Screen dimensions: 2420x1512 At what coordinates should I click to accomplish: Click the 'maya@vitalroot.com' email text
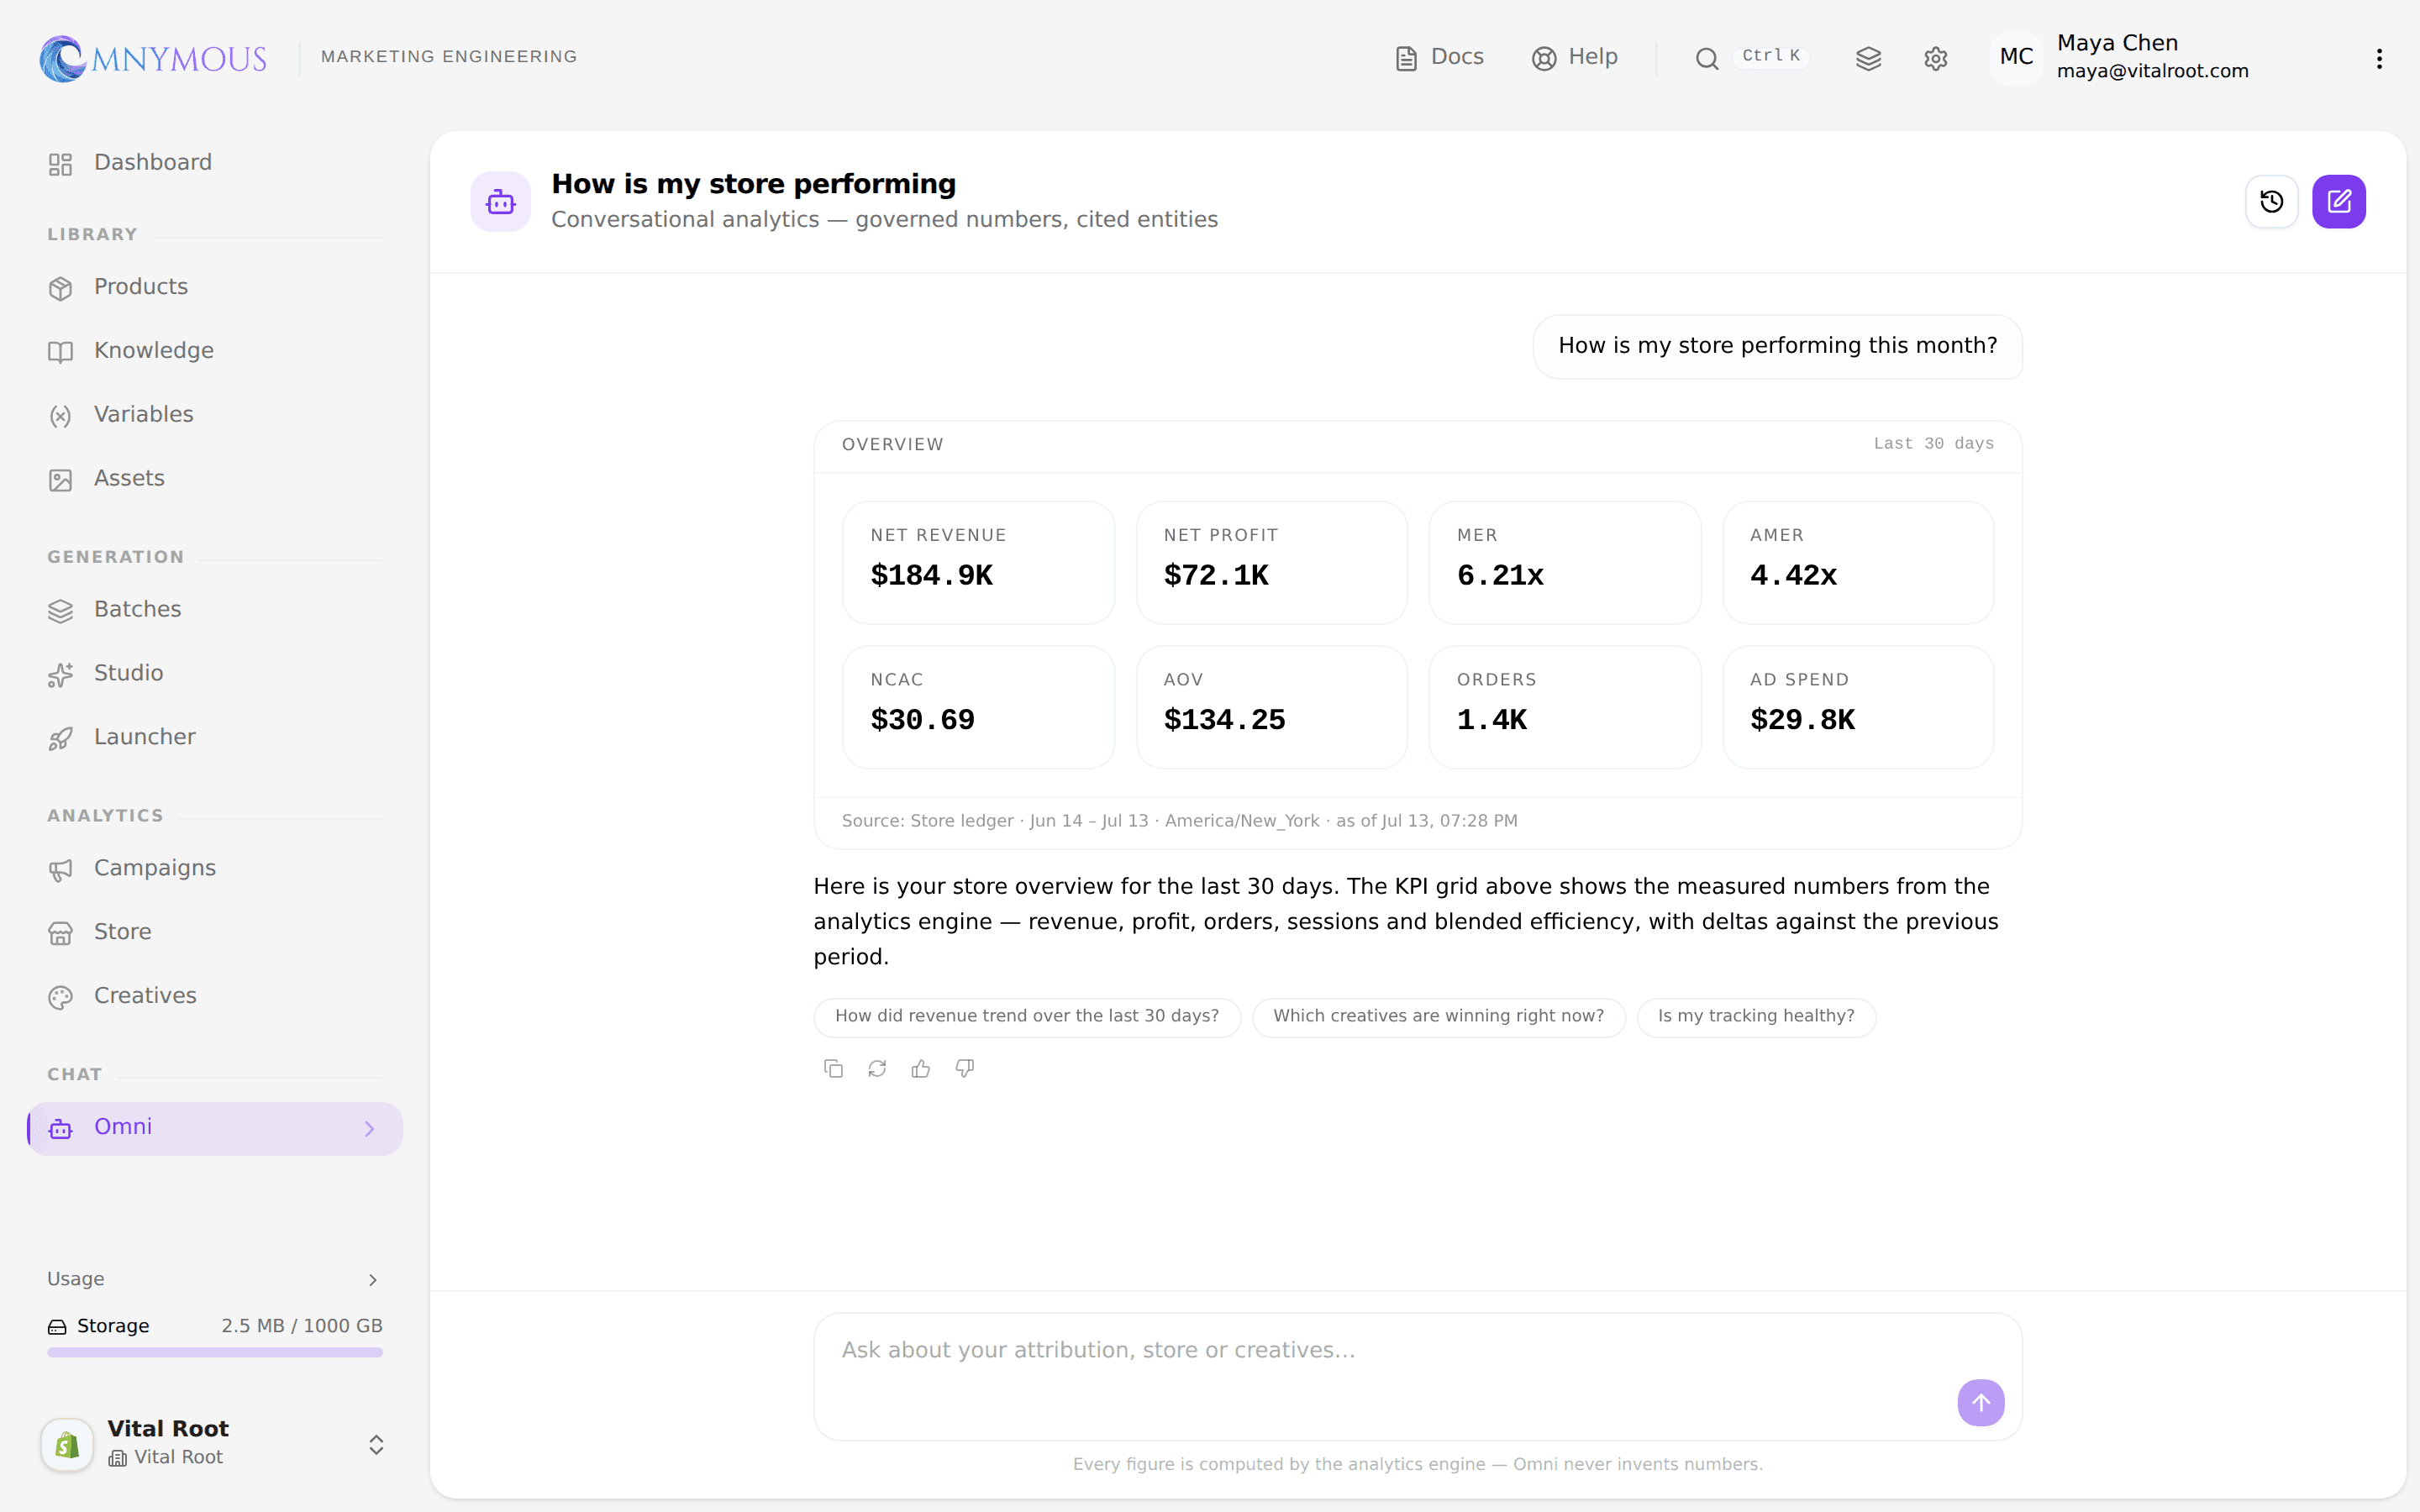pos(2152,71)
